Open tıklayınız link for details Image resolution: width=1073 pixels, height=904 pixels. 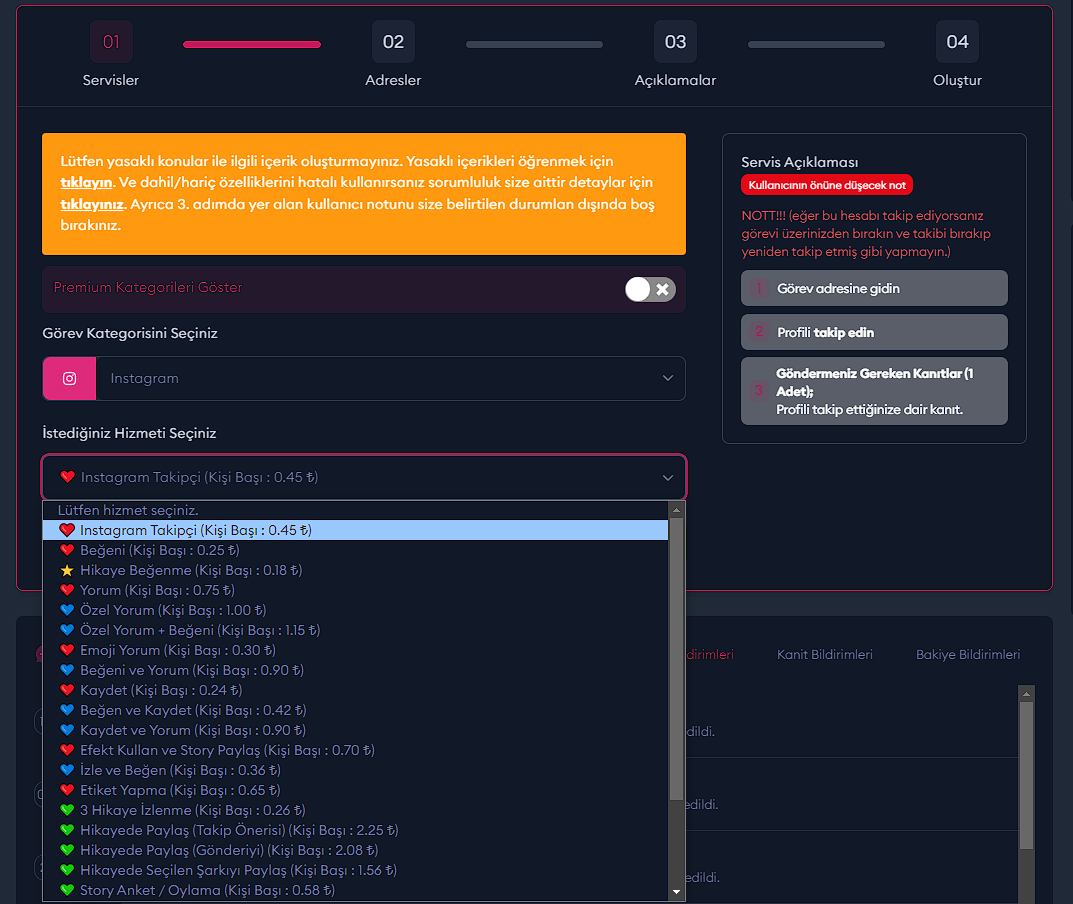tap(92, 205)
